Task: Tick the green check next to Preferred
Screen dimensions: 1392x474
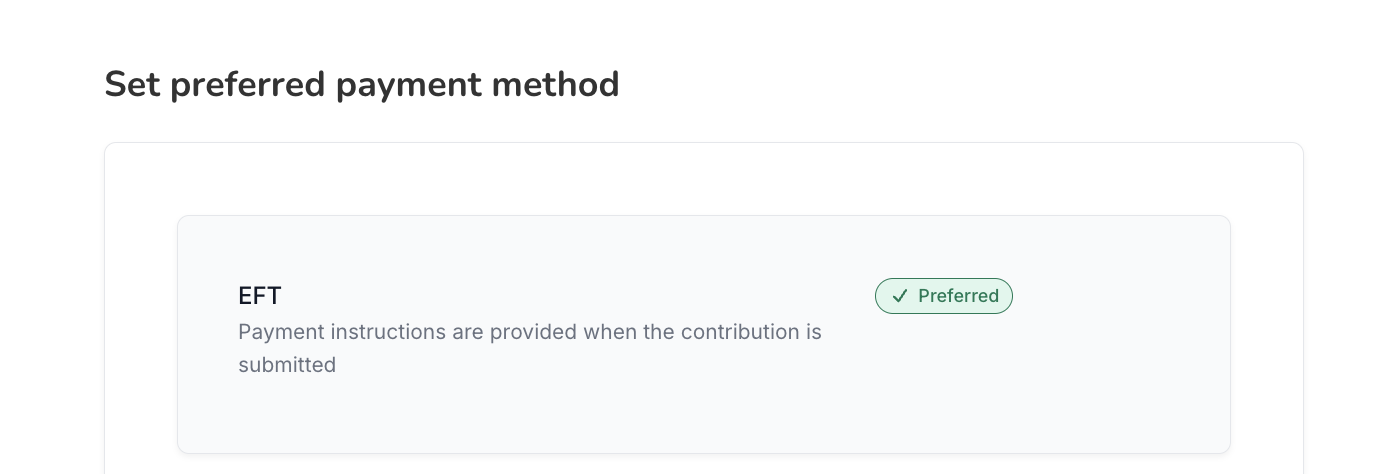Action: (x=900, y=296)
